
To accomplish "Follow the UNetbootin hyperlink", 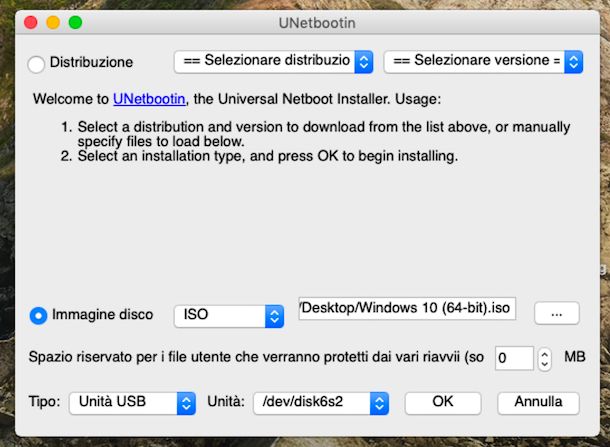I will coord(149,99).
